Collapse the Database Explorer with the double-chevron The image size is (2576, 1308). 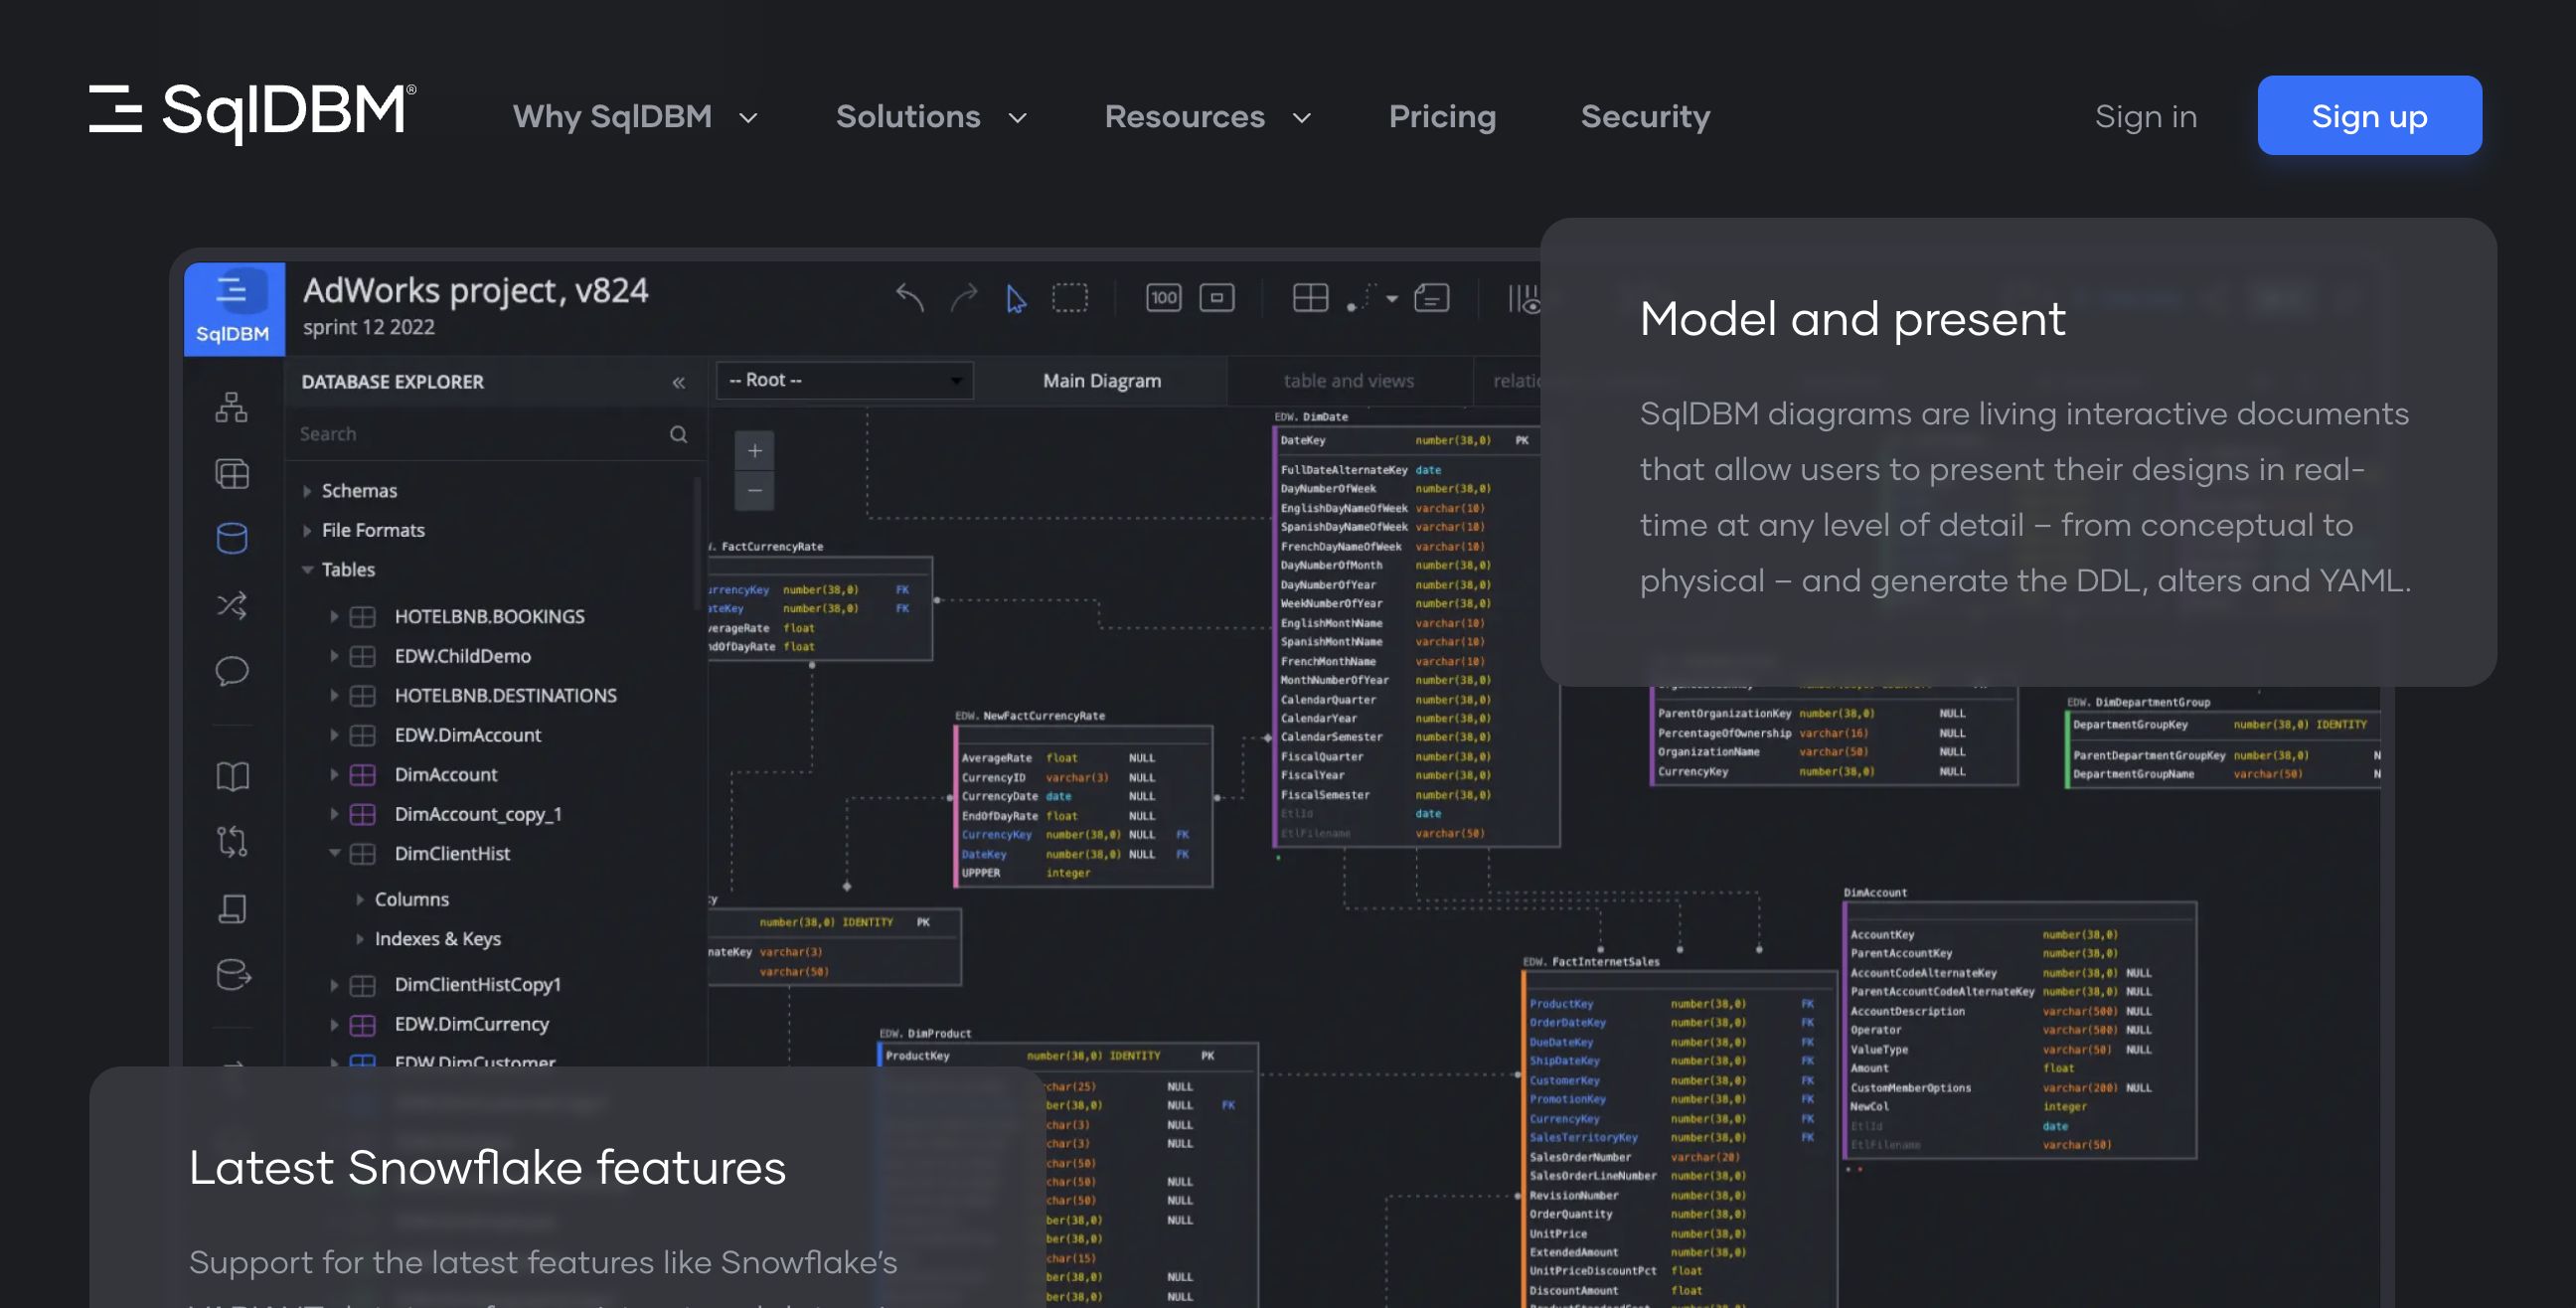pos(679,381)
